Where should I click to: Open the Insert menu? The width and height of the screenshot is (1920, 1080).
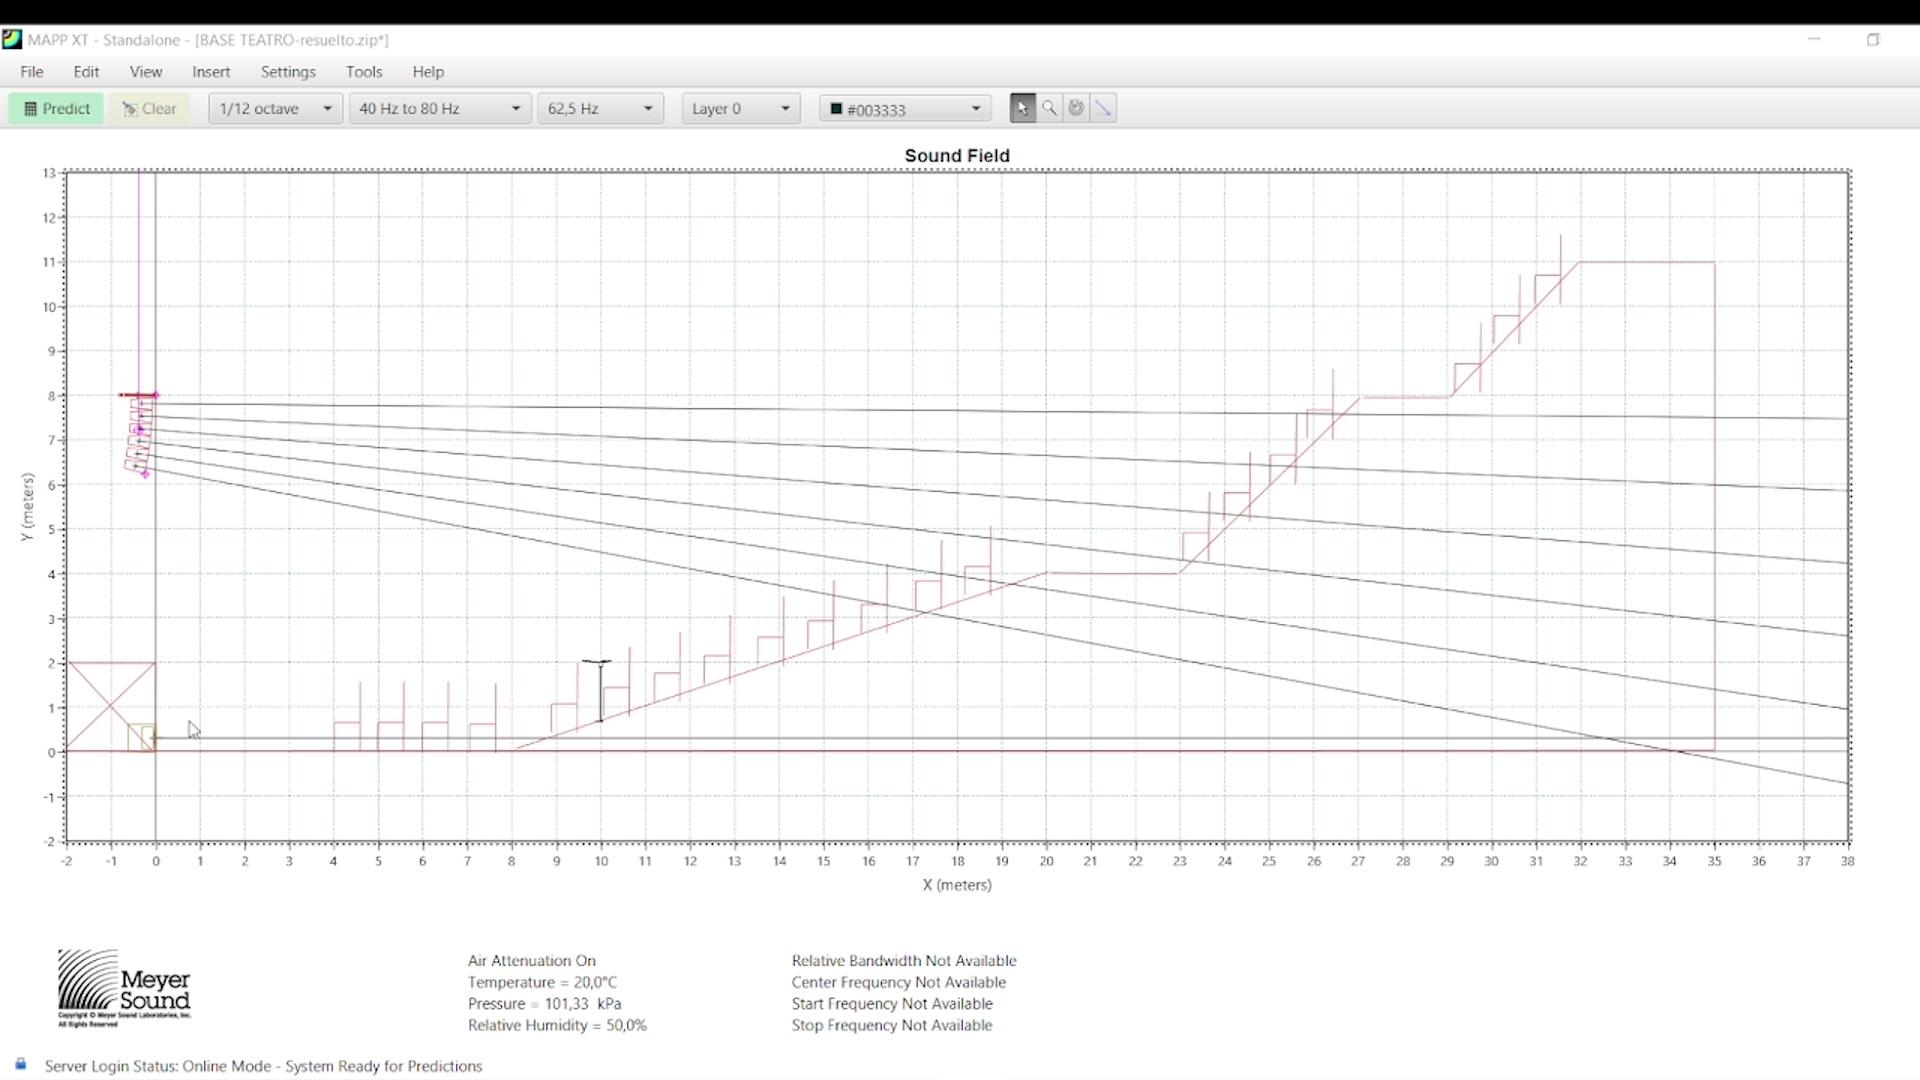click(x=211, y=72)
